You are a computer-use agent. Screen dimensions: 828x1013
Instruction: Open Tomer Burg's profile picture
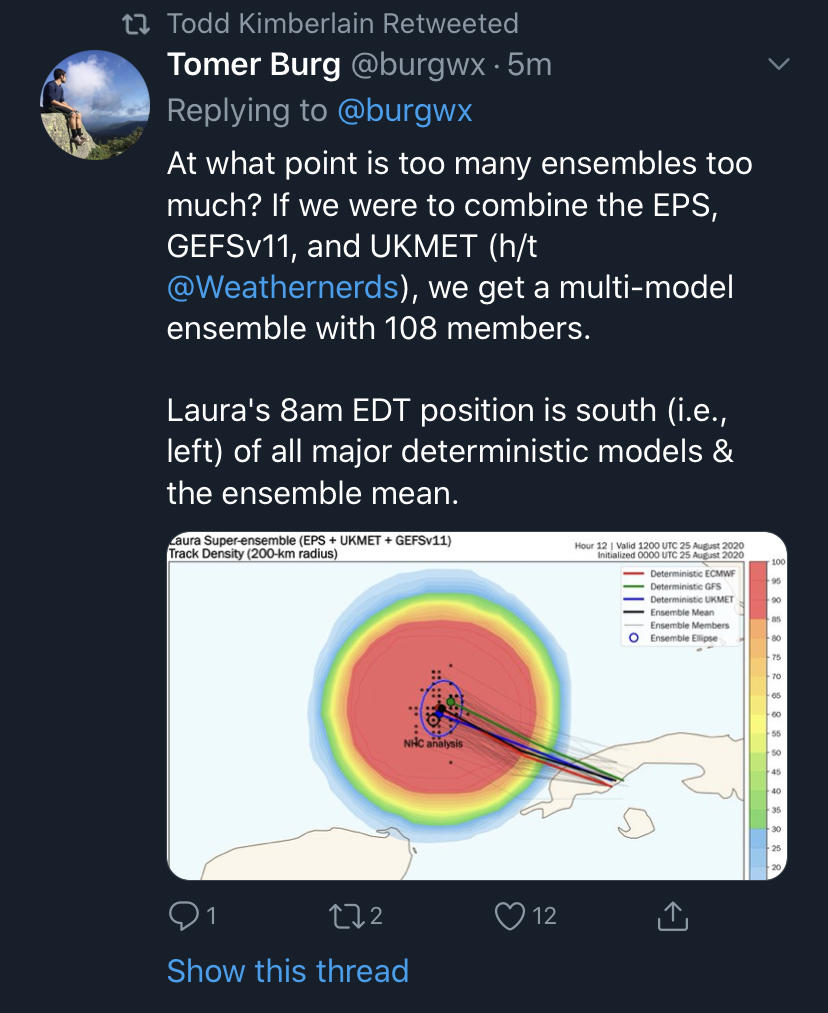94,106
